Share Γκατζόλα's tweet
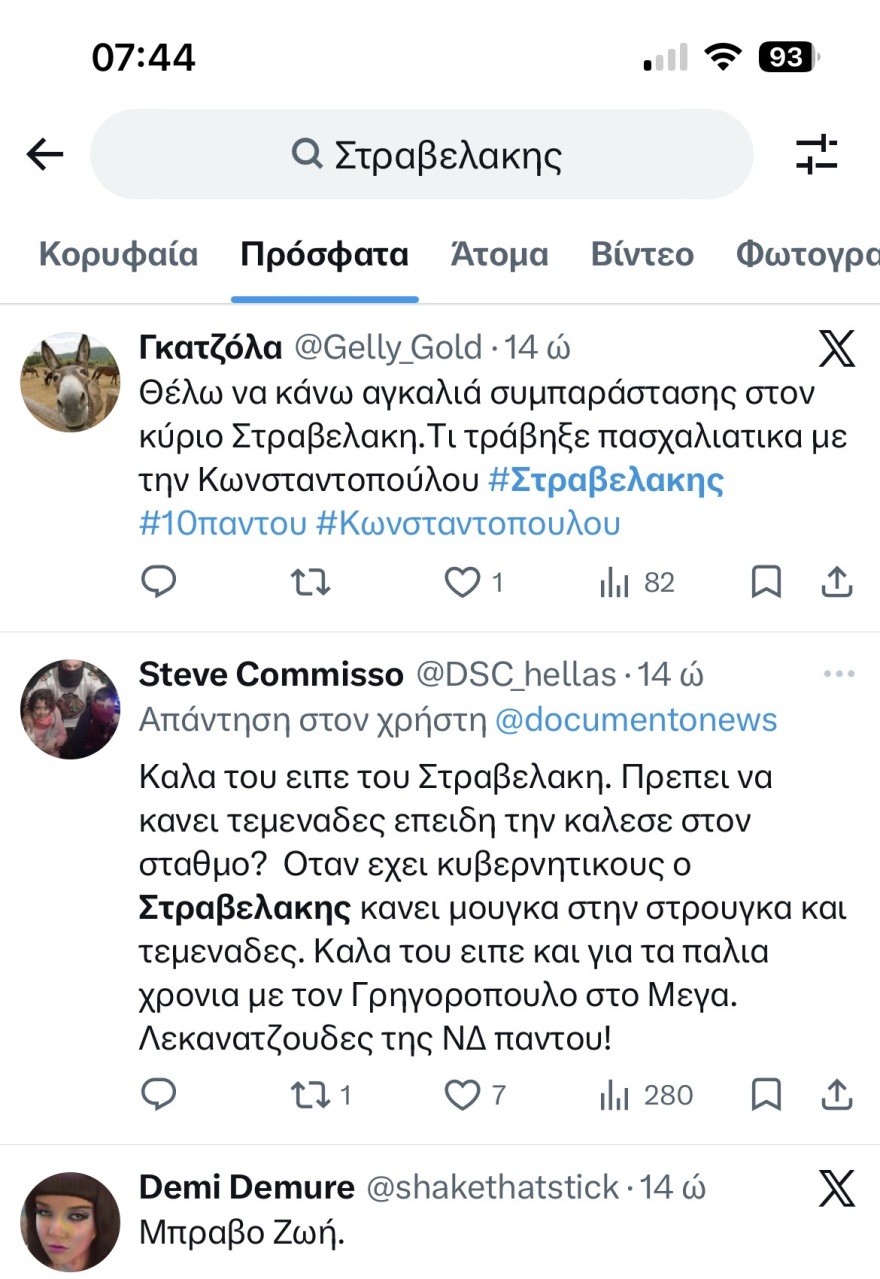This screenshot has height=1279, width=880. 836,582
